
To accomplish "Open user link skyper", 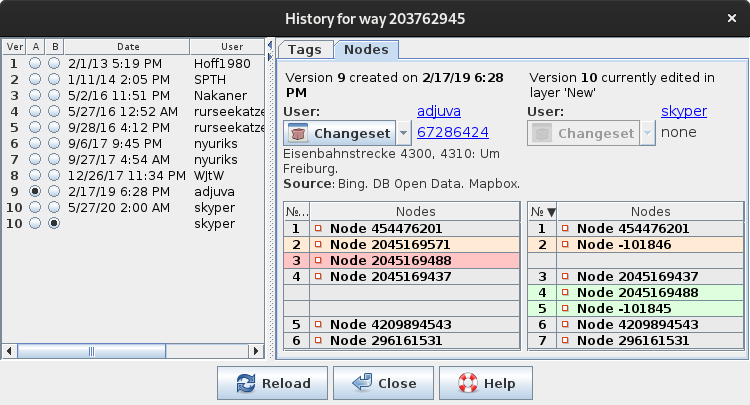I will pos(684,111).
